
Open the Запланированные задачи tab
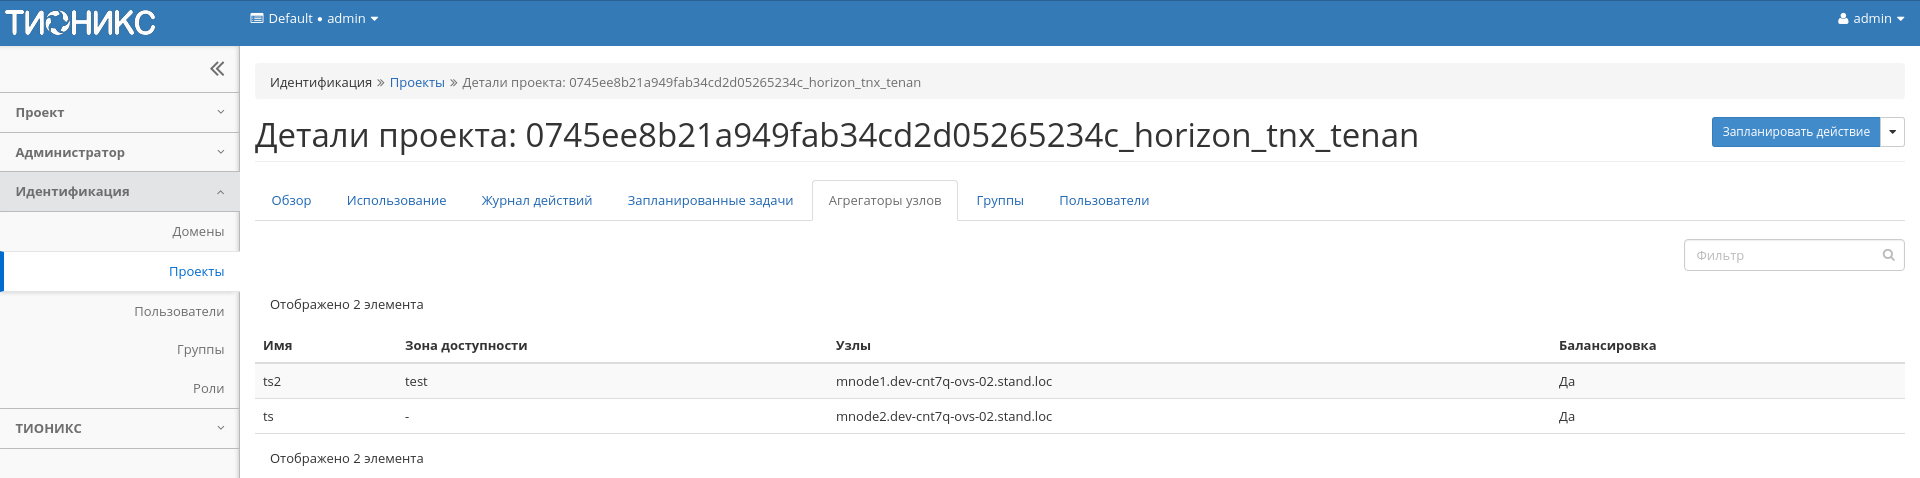click(710, 201)
